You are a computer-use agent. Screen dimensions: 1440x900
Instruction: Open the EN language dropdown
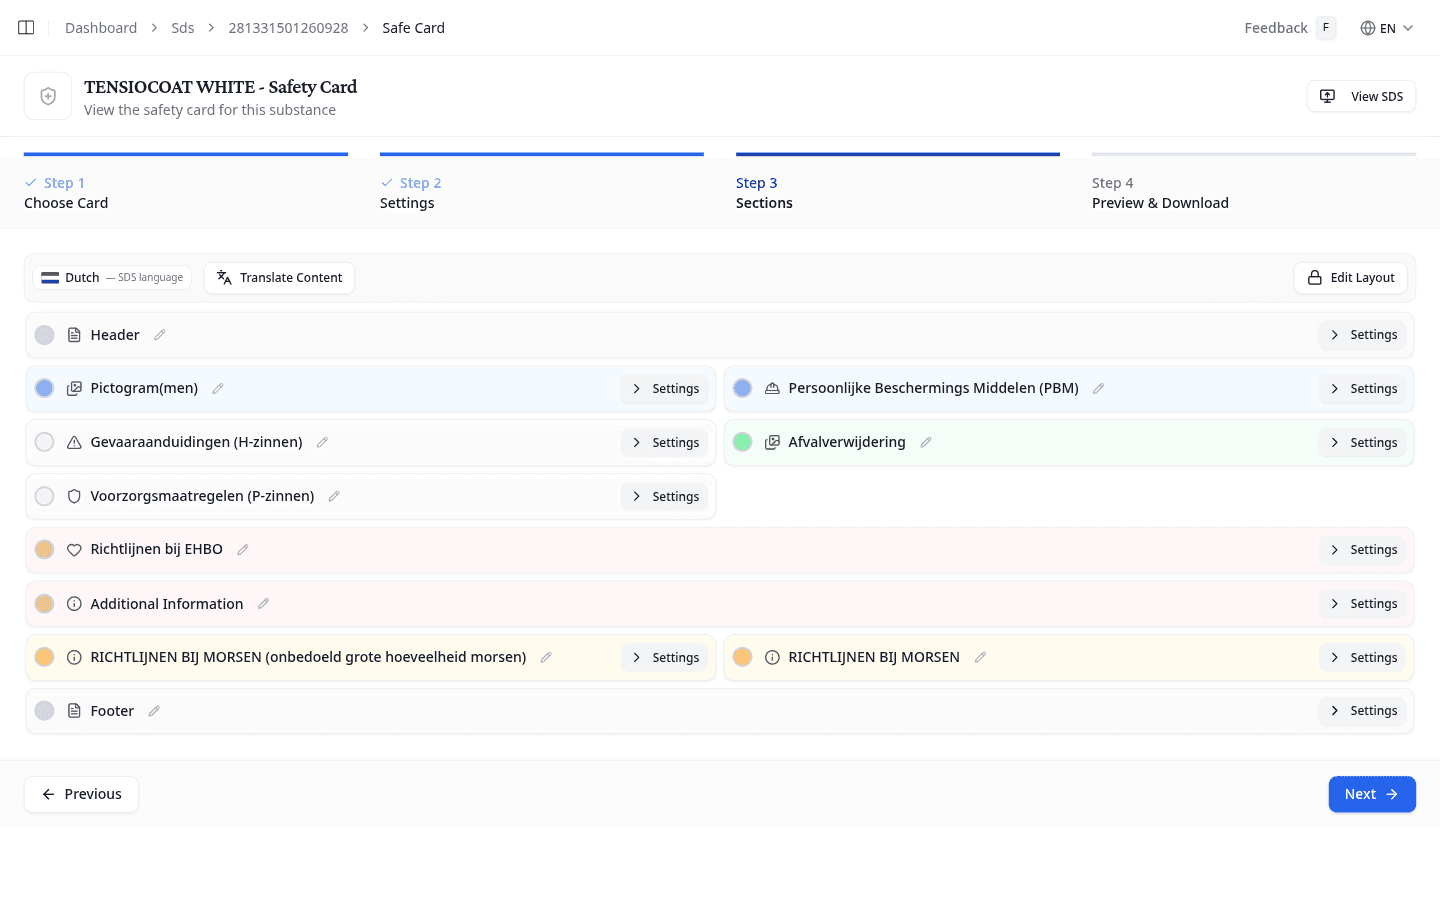tap(1387, 28)
